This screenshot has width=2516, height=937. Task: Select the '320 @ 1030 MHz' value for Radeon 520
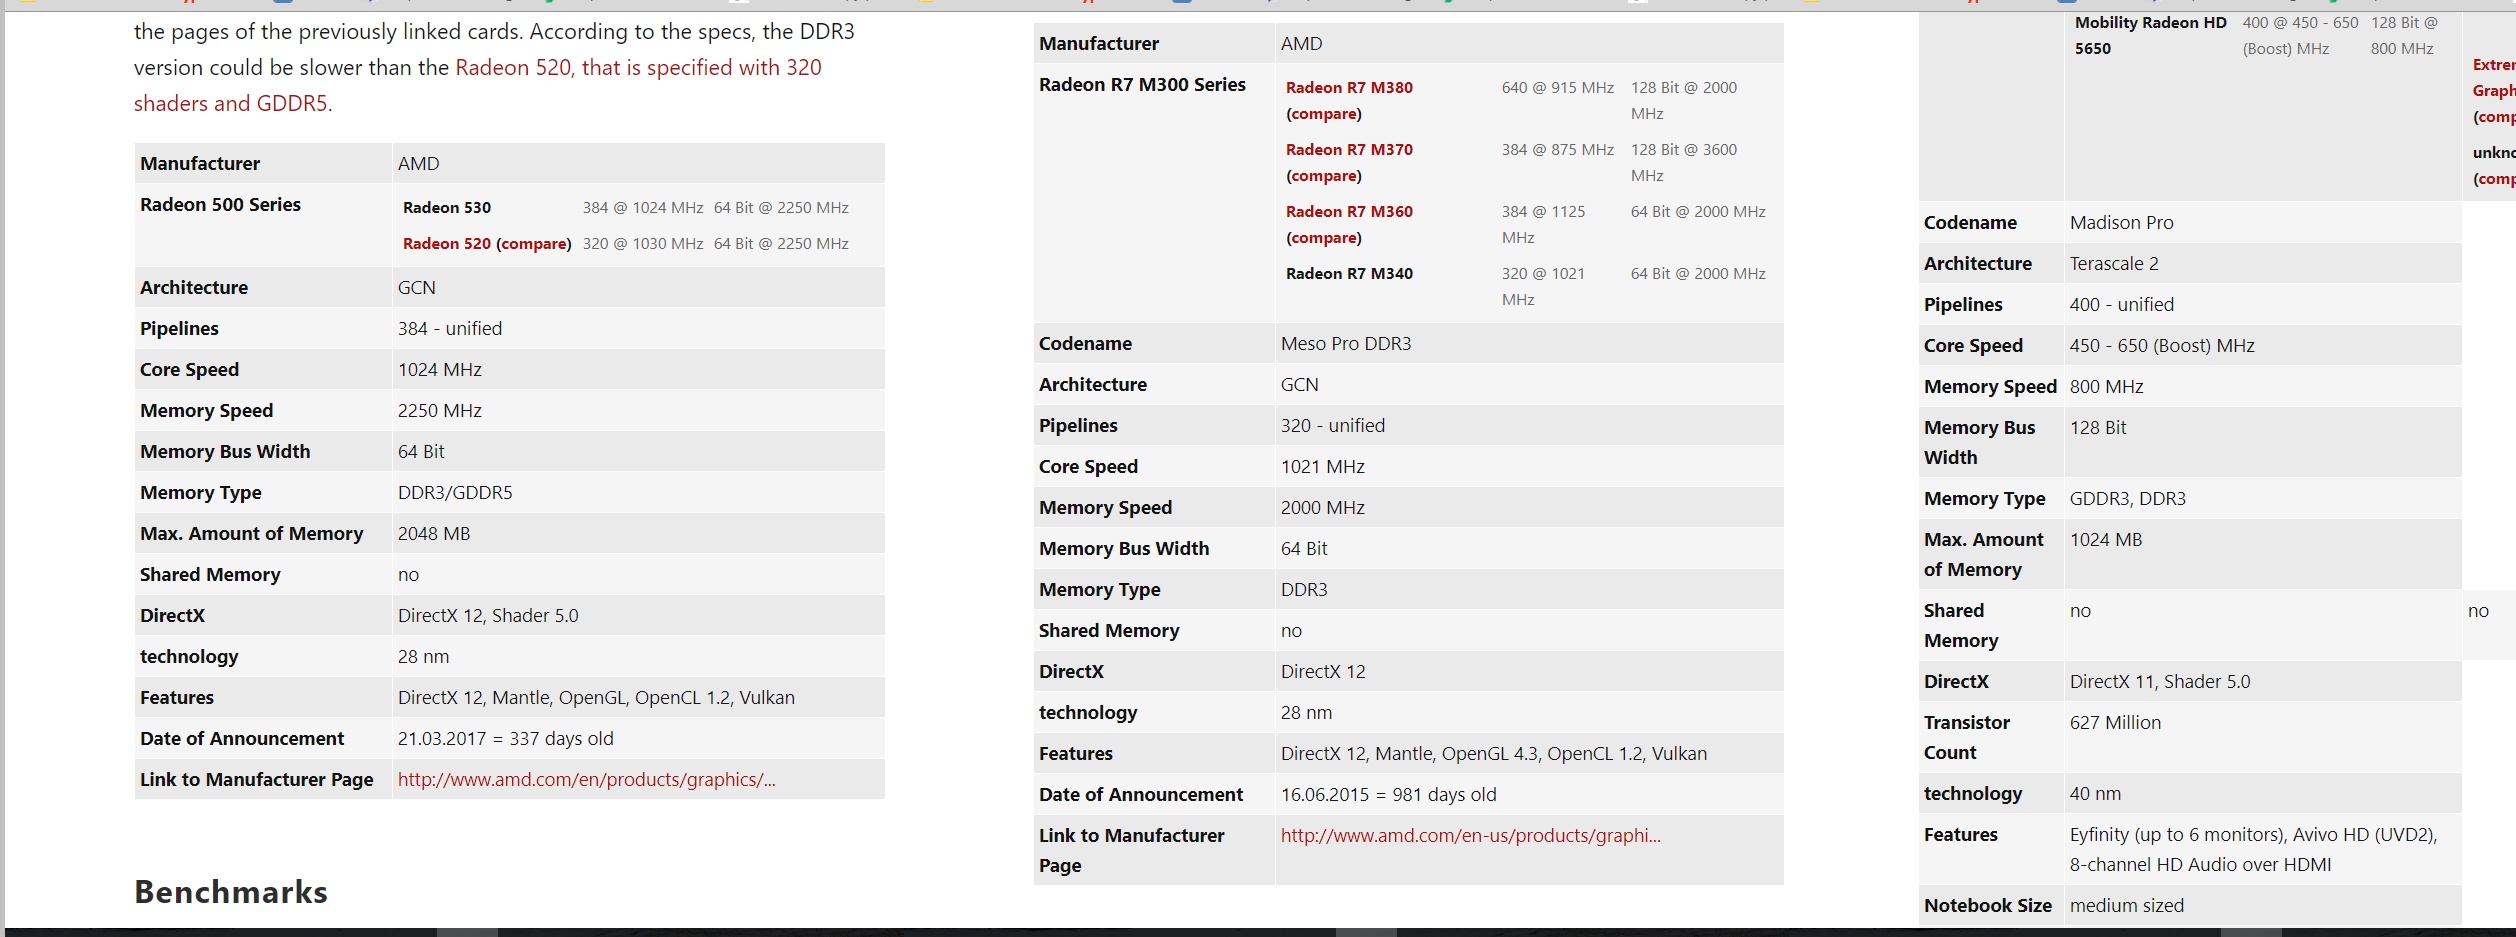[643, 244]
